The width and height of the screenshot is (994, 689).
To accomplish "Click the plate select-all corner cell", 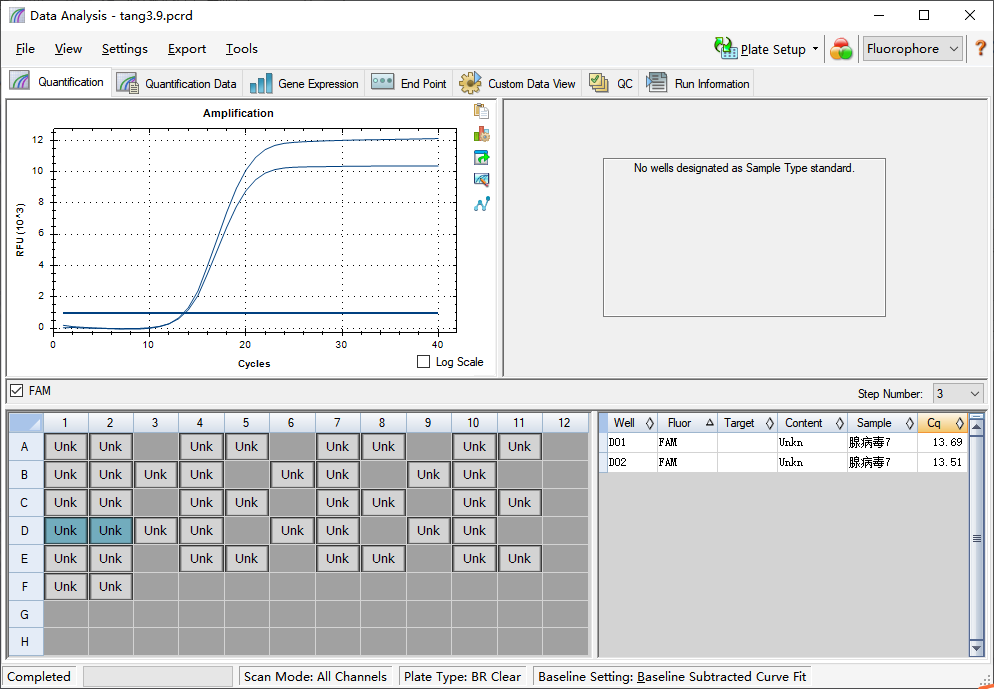I will point(25,422).
